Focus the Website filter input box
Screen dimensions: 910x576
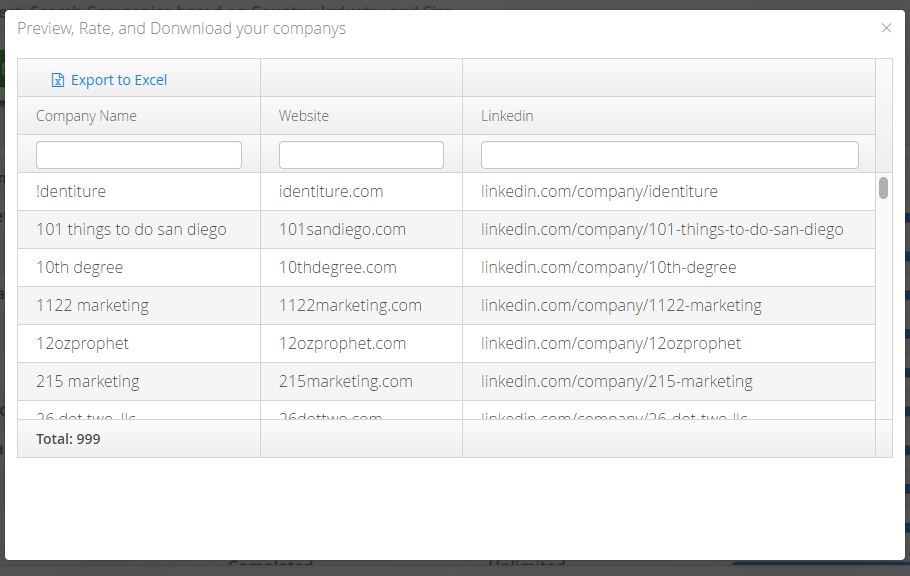coord(361,155)
